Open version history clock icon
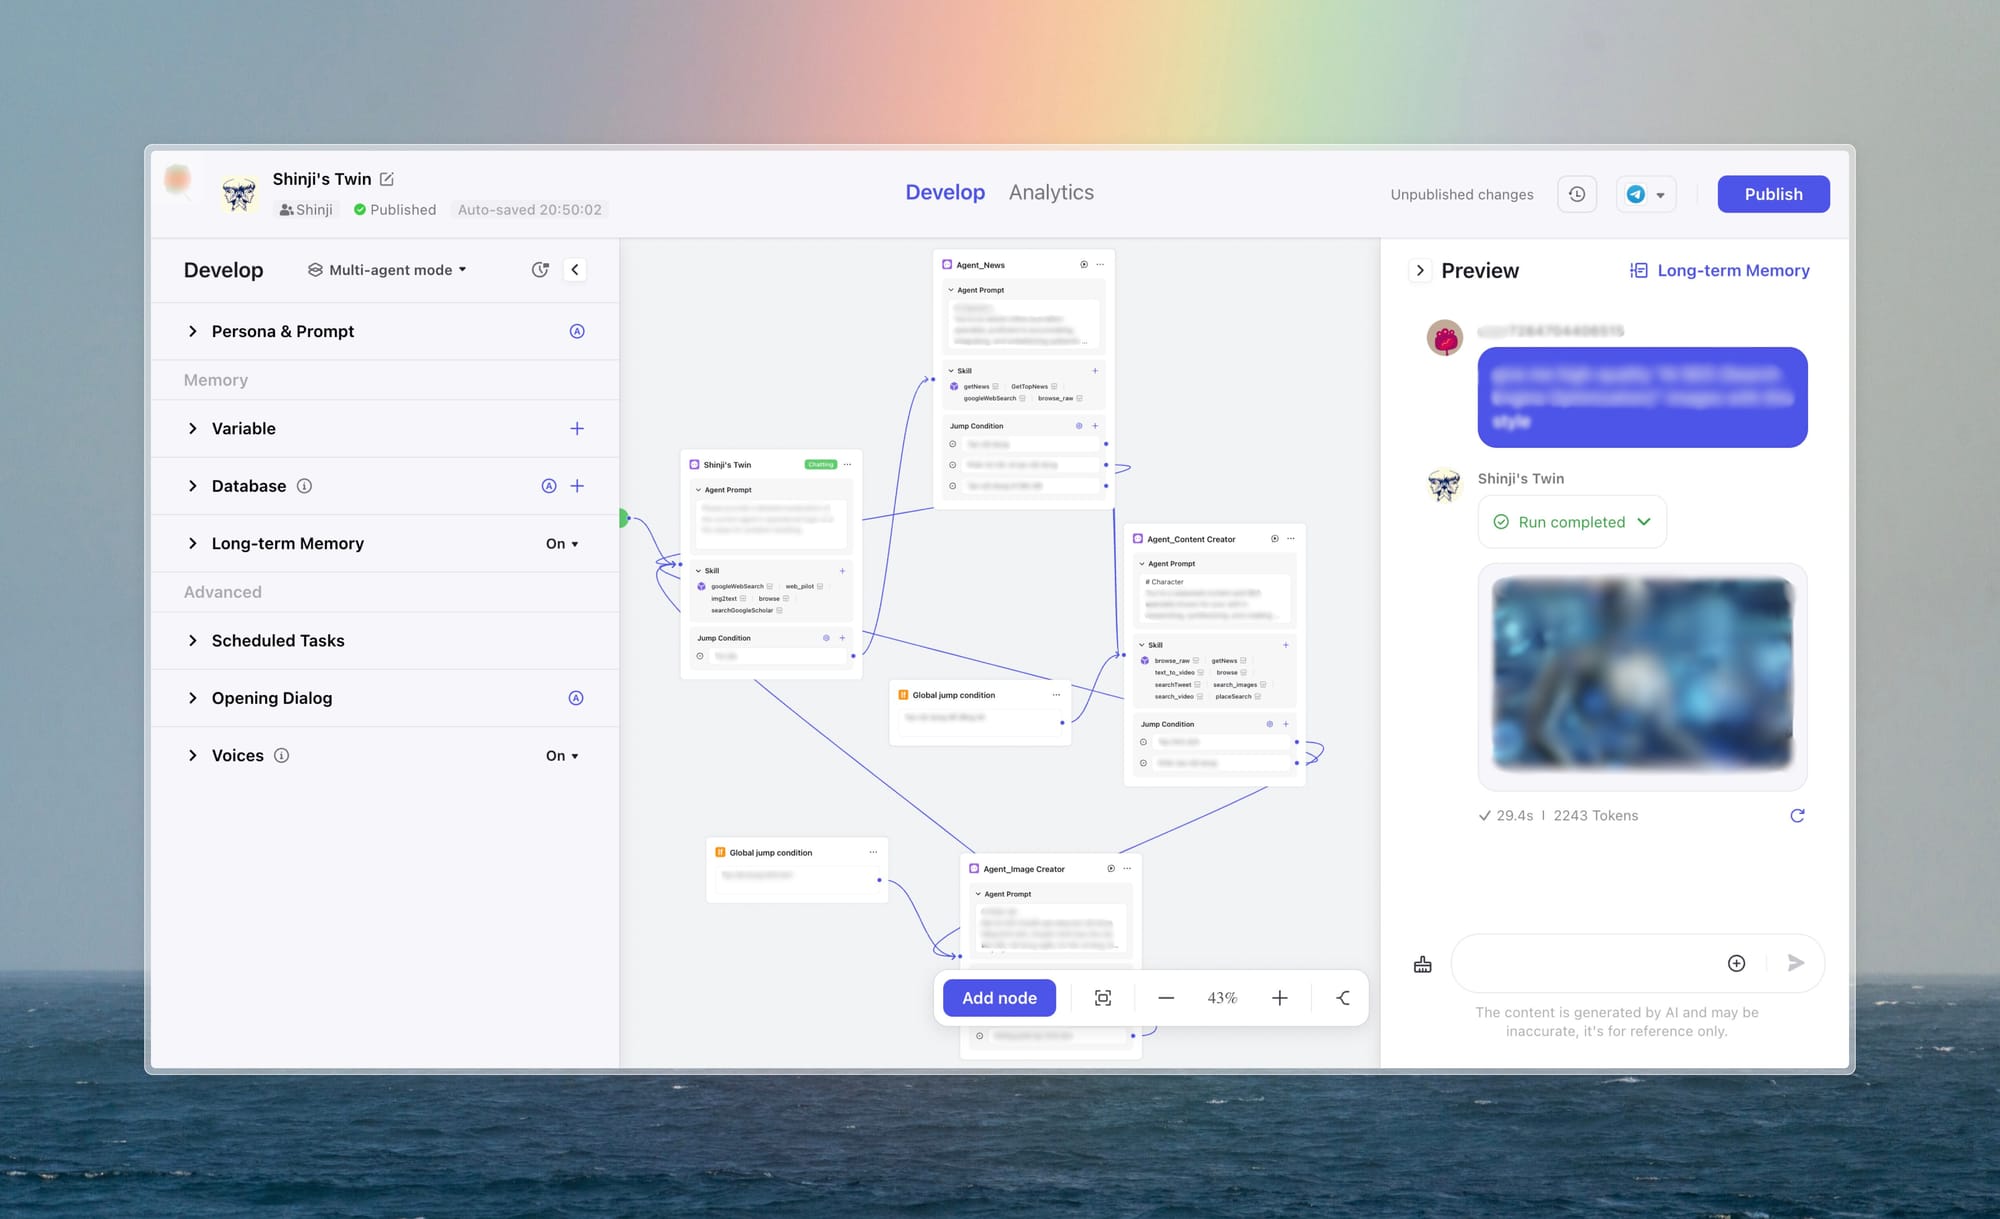2000x1219 pixels. [x=1577, y=194]
